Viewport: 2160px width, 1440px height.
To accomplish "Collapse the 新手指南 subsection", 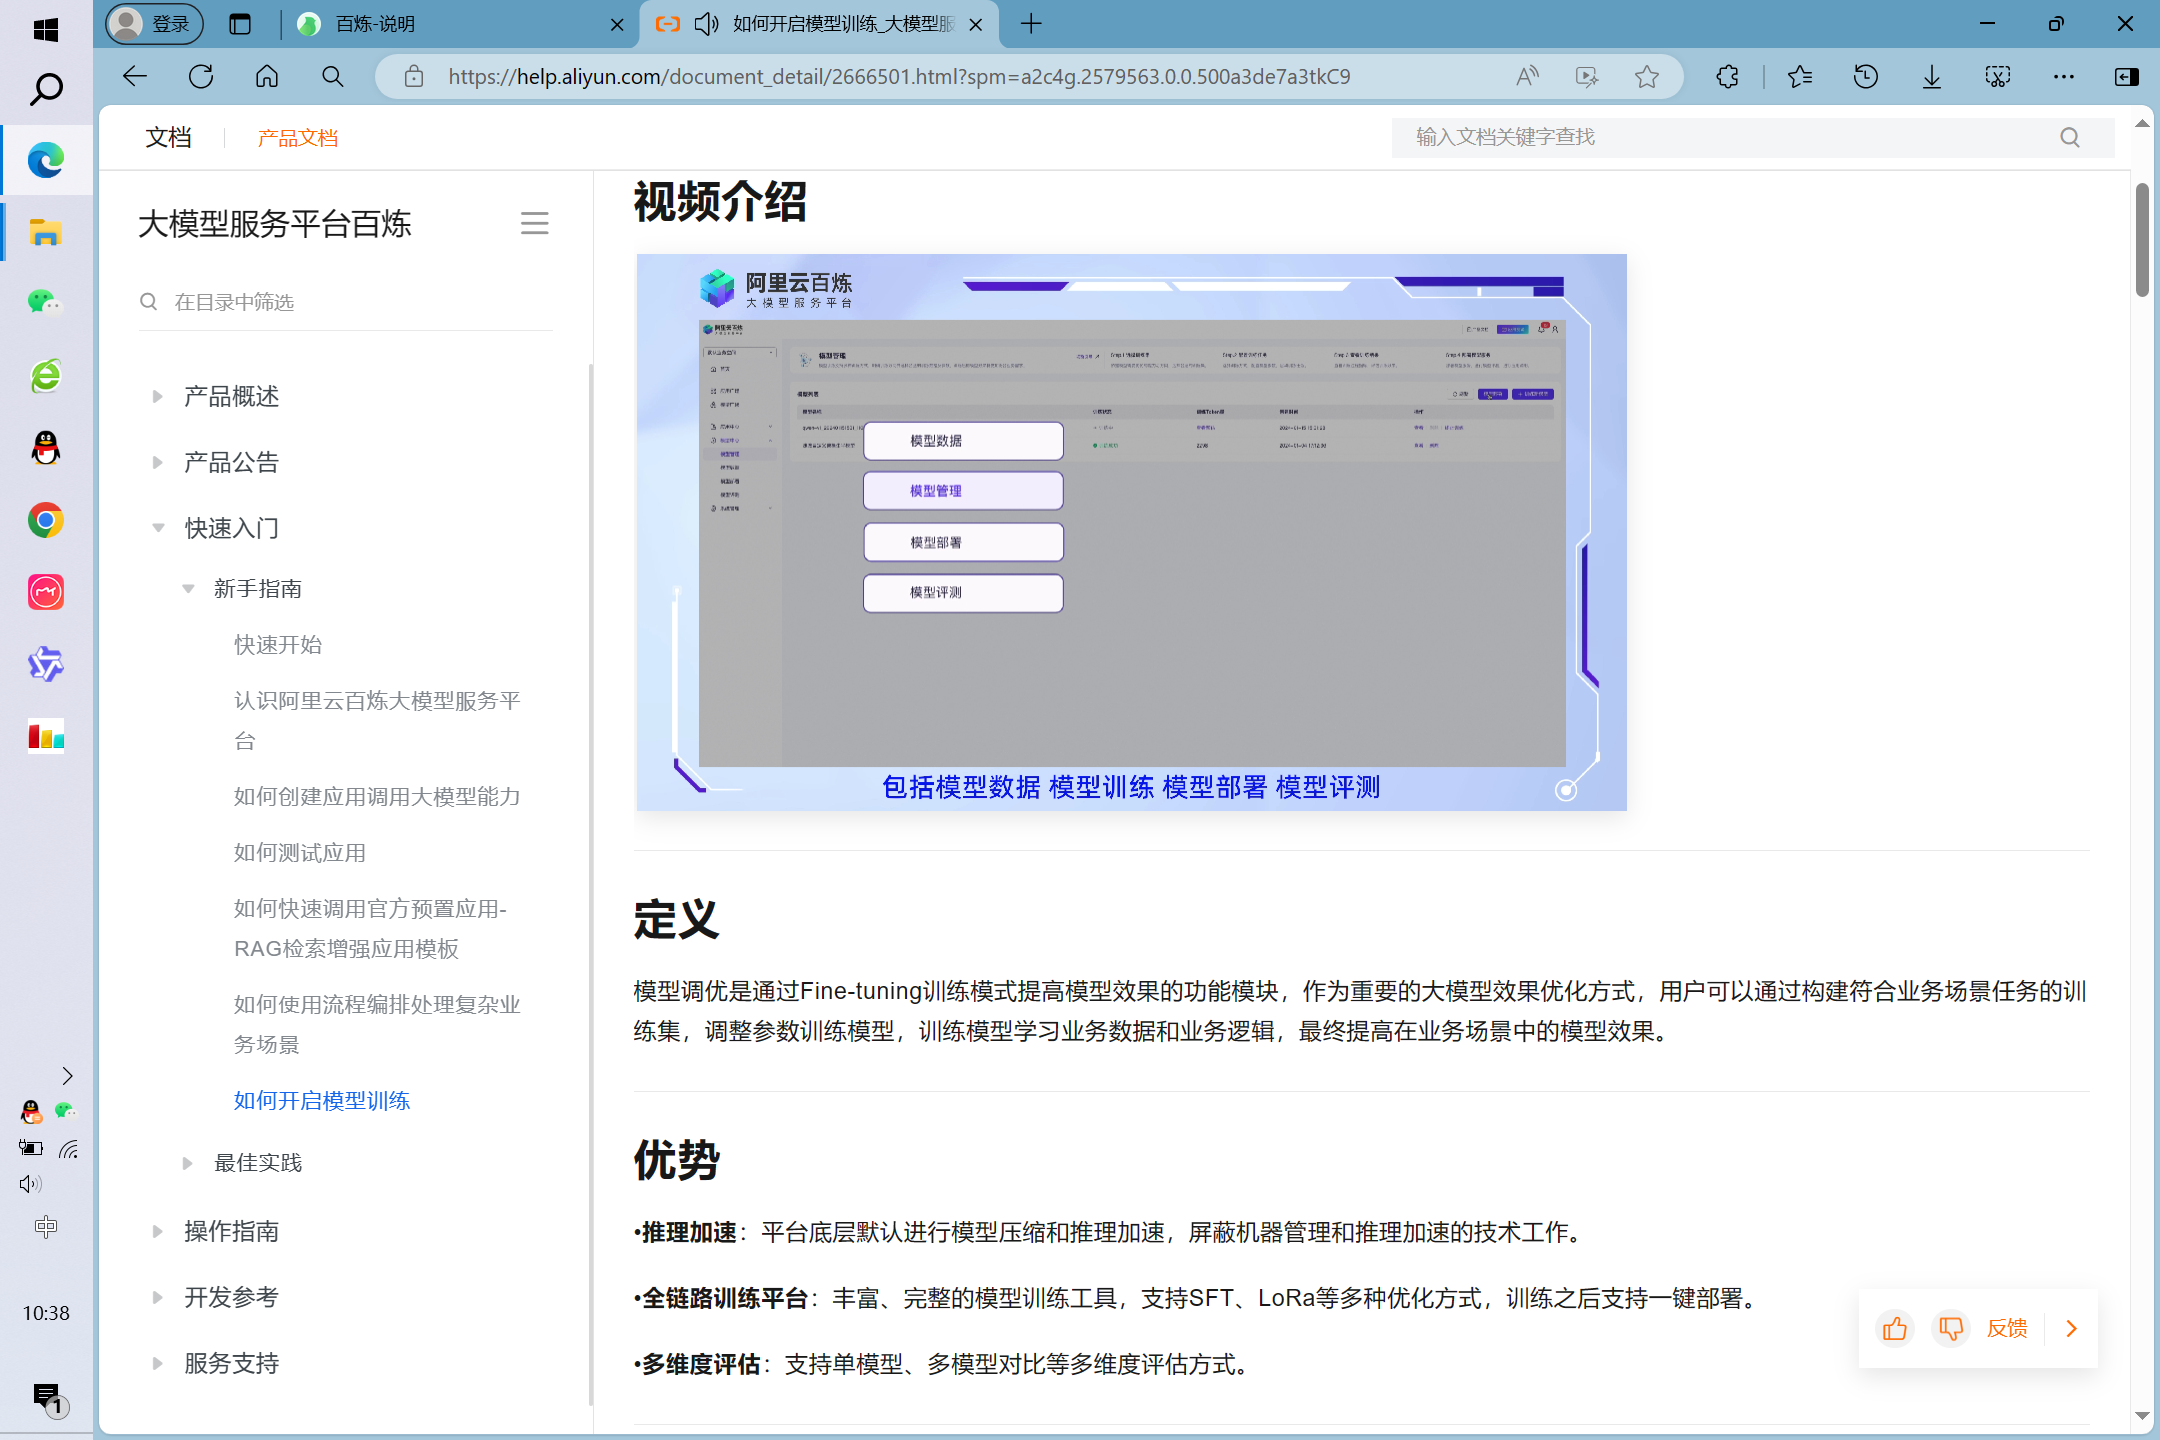I will click(187, 589).
